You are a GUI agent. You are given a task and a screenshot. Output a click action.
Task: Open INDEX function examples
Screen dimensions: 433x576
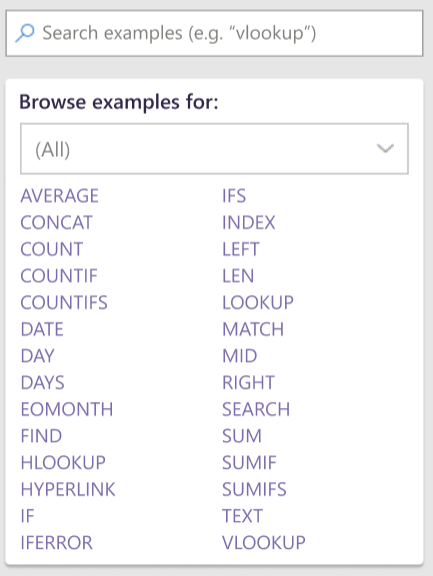249,223
